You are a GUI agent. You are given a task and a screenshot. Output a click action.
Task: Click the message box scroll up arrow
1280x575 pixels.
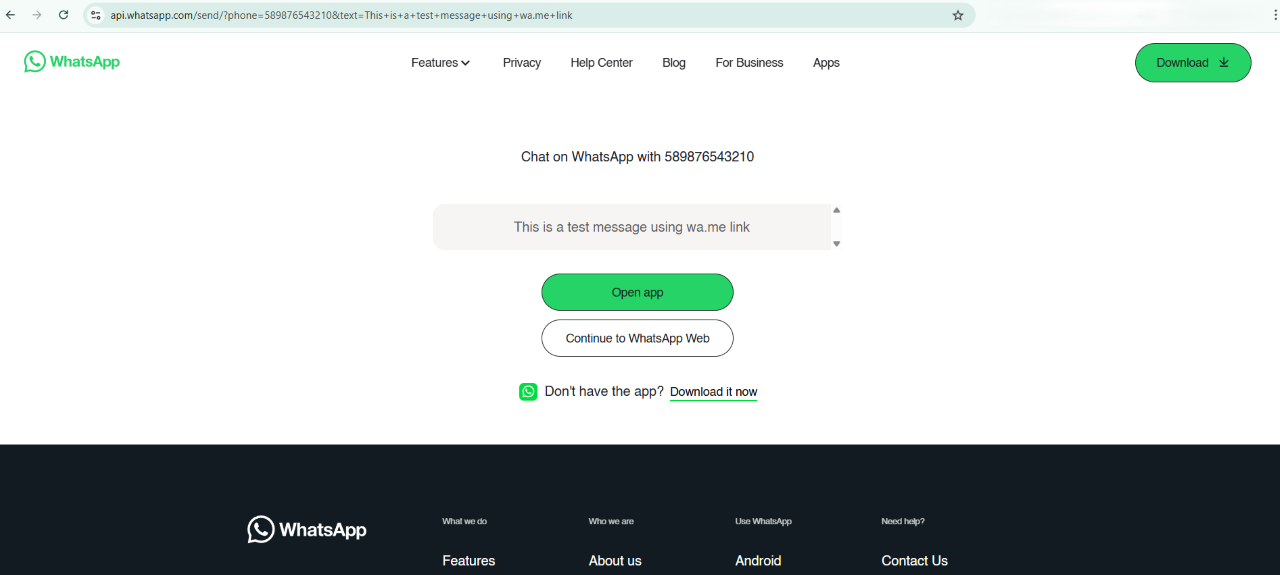pyautogui.click(x=836, y=210)
